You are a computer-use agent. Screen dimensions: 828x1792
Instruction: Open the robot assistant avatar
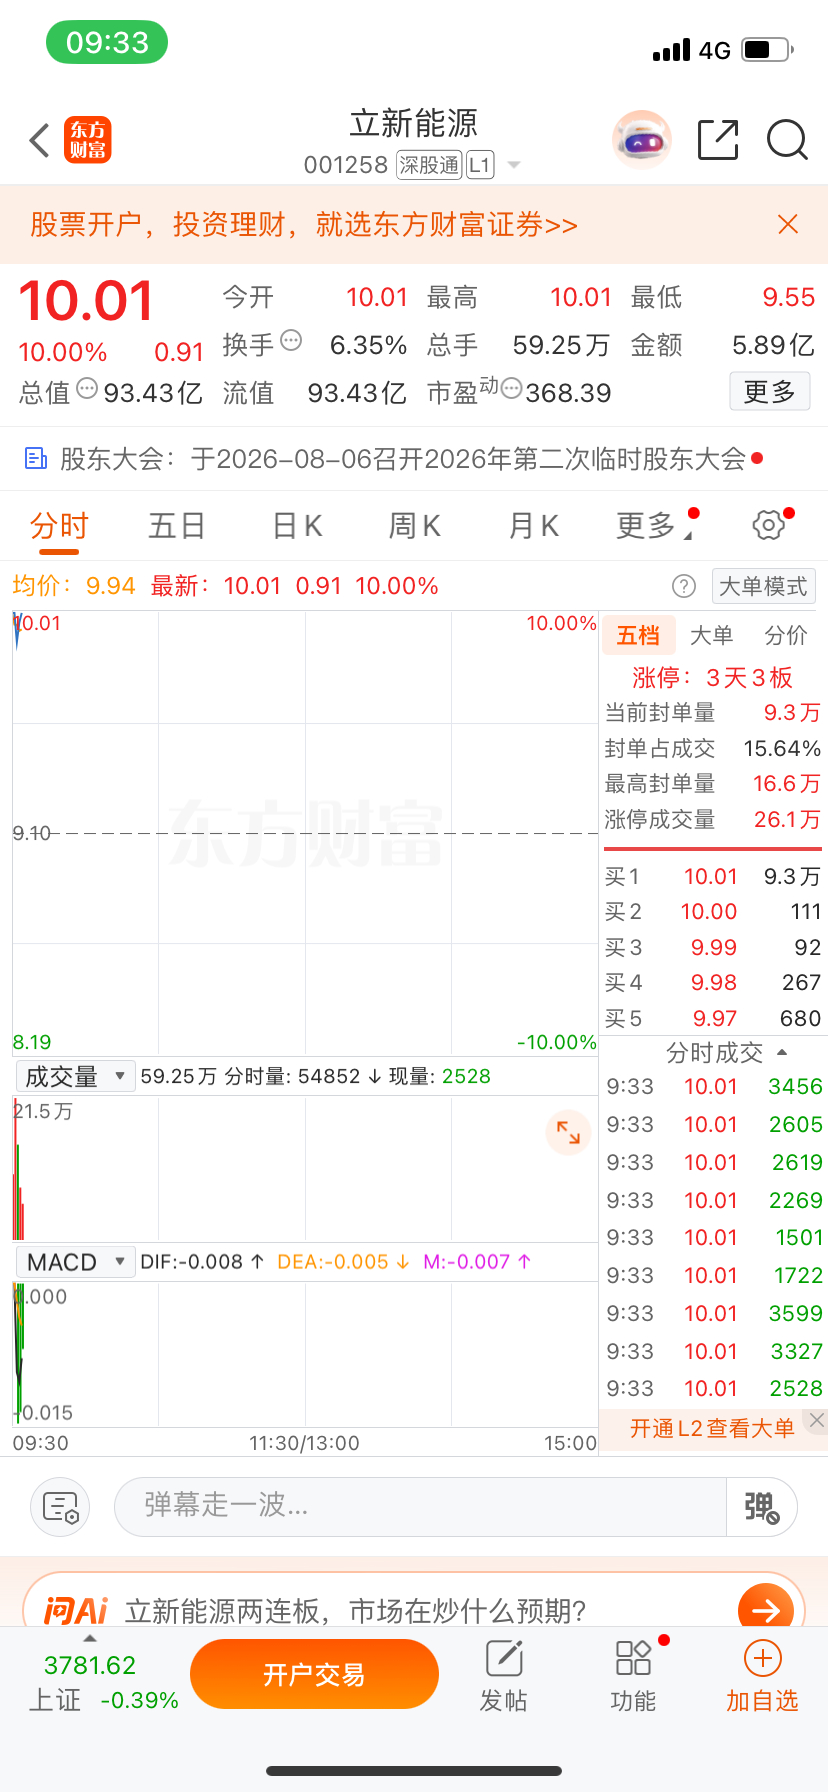[642, 140]
